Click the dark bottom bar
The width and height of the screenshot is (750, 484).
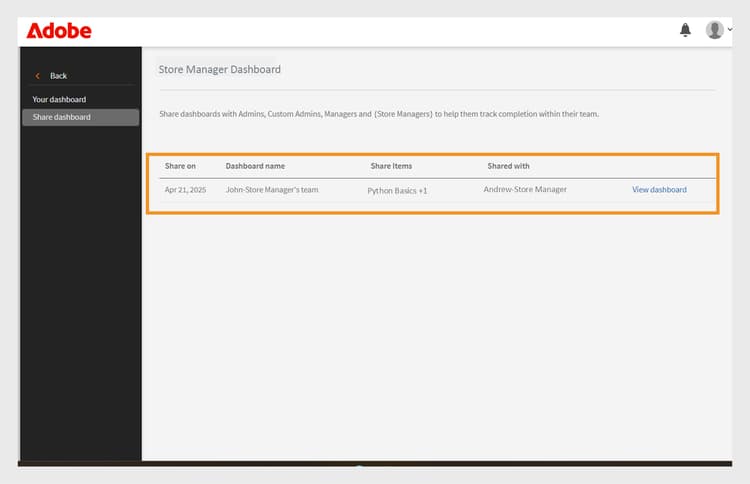click(x=375, y=463)
